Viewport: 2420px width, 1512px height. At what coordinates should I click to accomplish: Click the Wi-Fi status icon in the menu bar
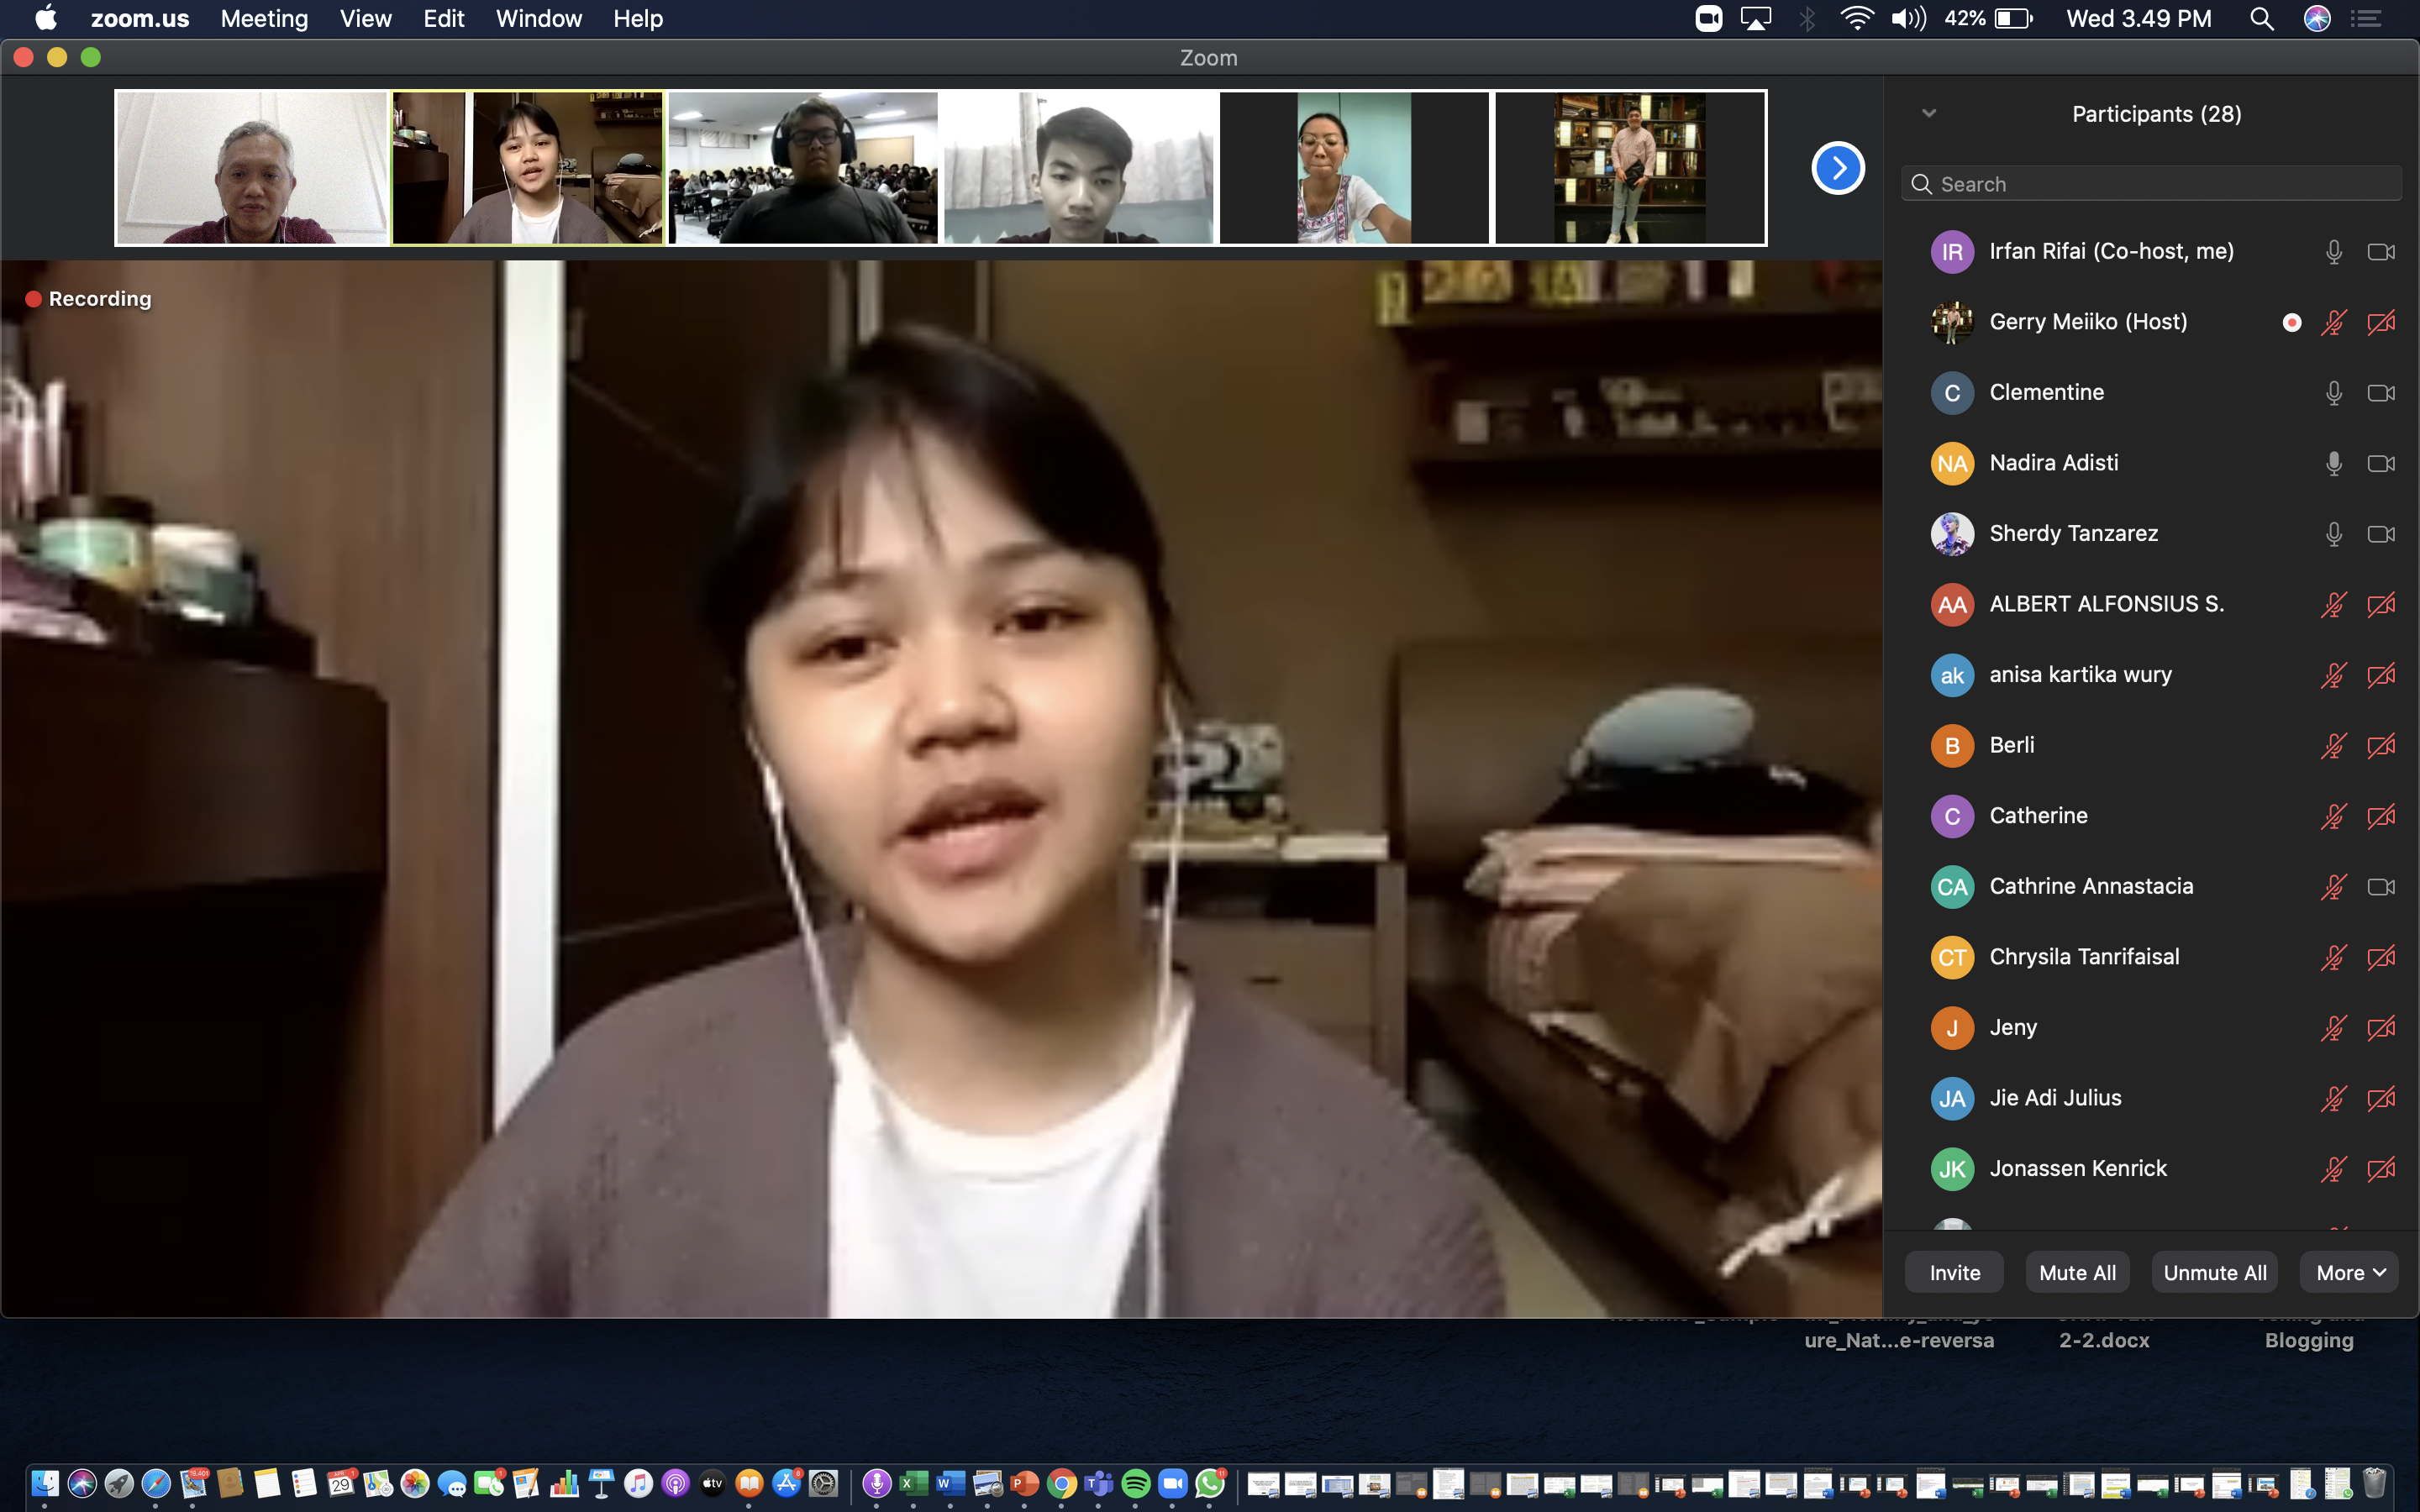[x=1856, y=19]
